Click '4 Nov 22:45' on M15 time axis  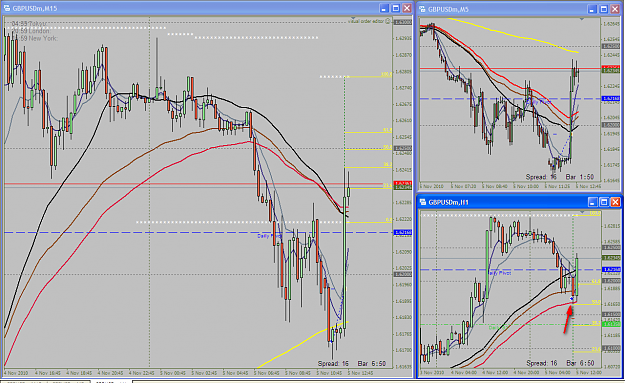[142, 373]
